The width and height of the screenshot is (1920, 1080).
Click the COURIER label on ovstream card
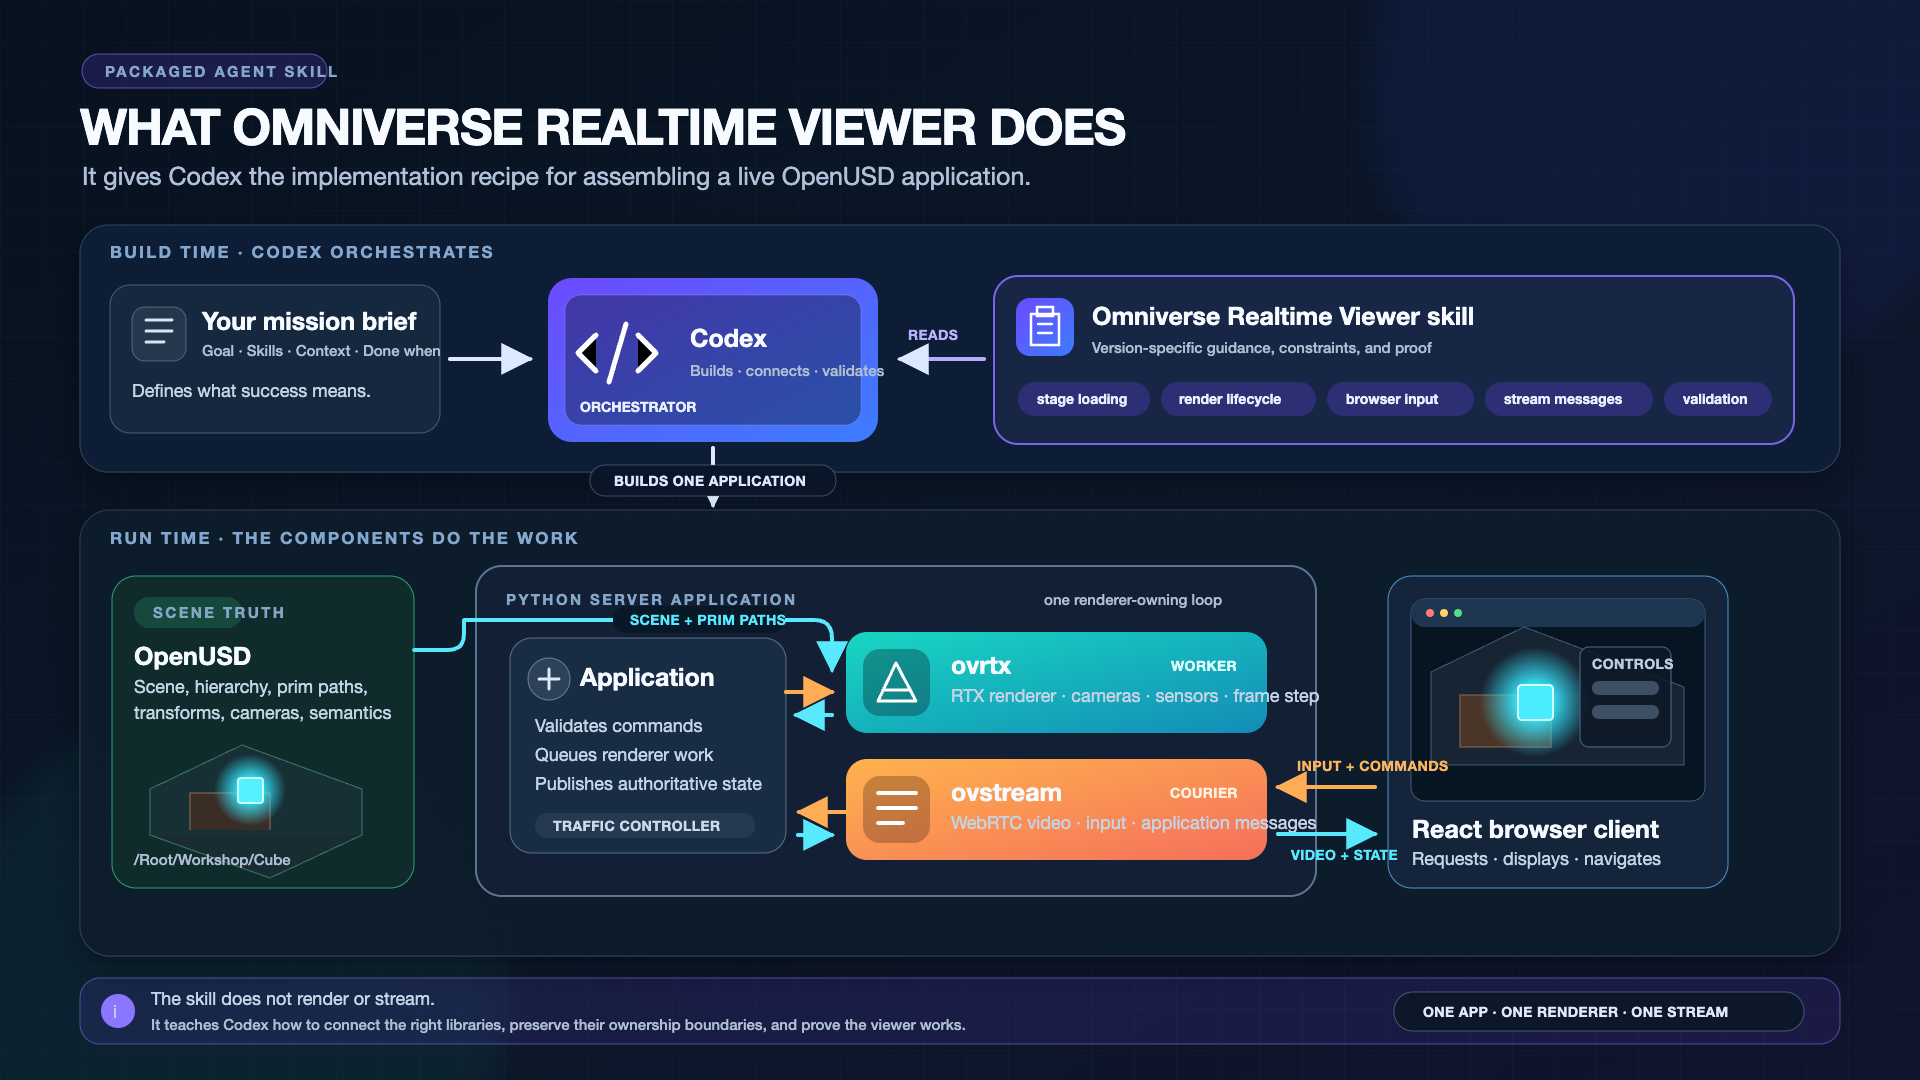[1204, 793]
